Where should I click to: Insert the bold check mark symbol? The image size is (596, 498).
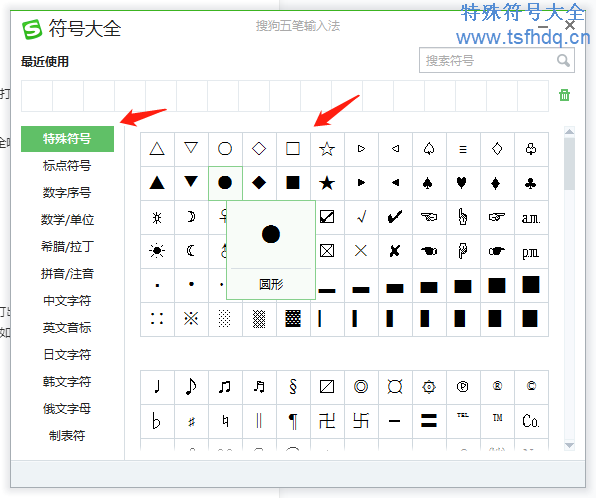[x=395, y=217]
